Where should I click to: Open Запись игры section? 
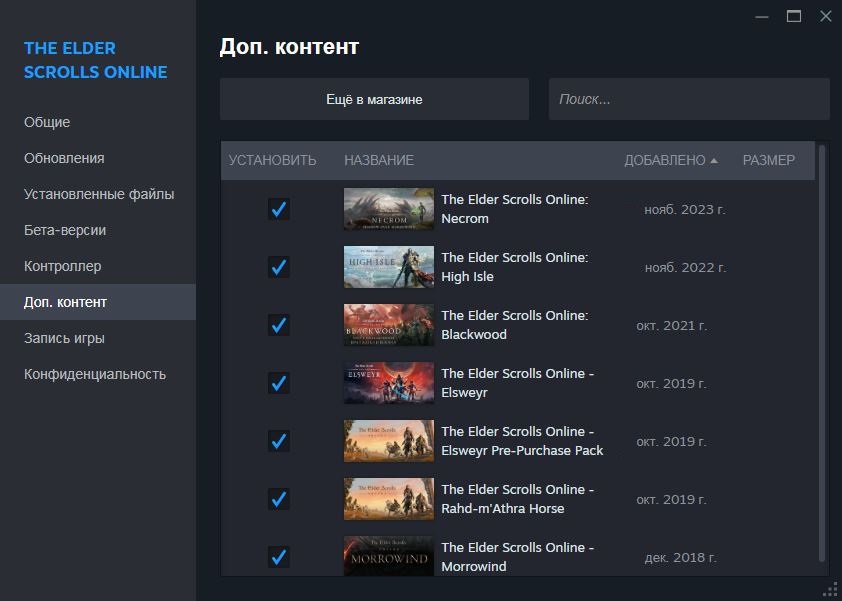pyautogui.click(x=98, y=338)
